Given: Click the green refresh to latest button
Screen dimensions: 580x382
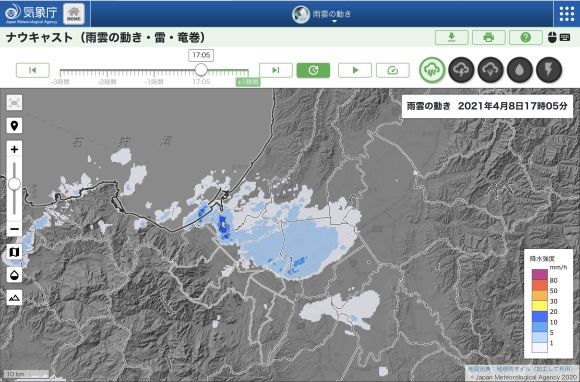Looking at the screenshot, I should [313, 70].
